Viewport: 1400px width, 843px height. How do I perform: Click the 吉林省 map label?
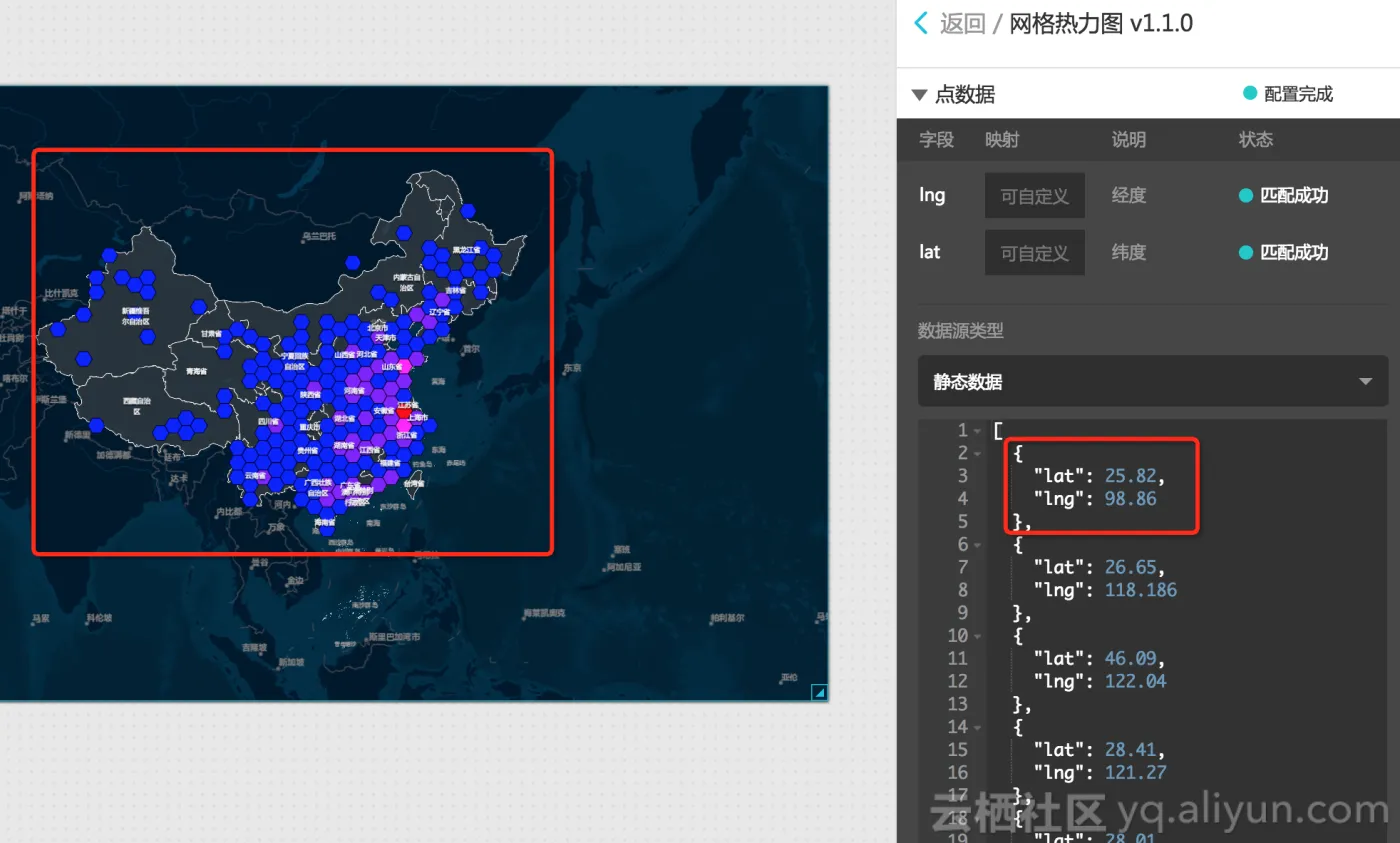click(x=454, y=291)
